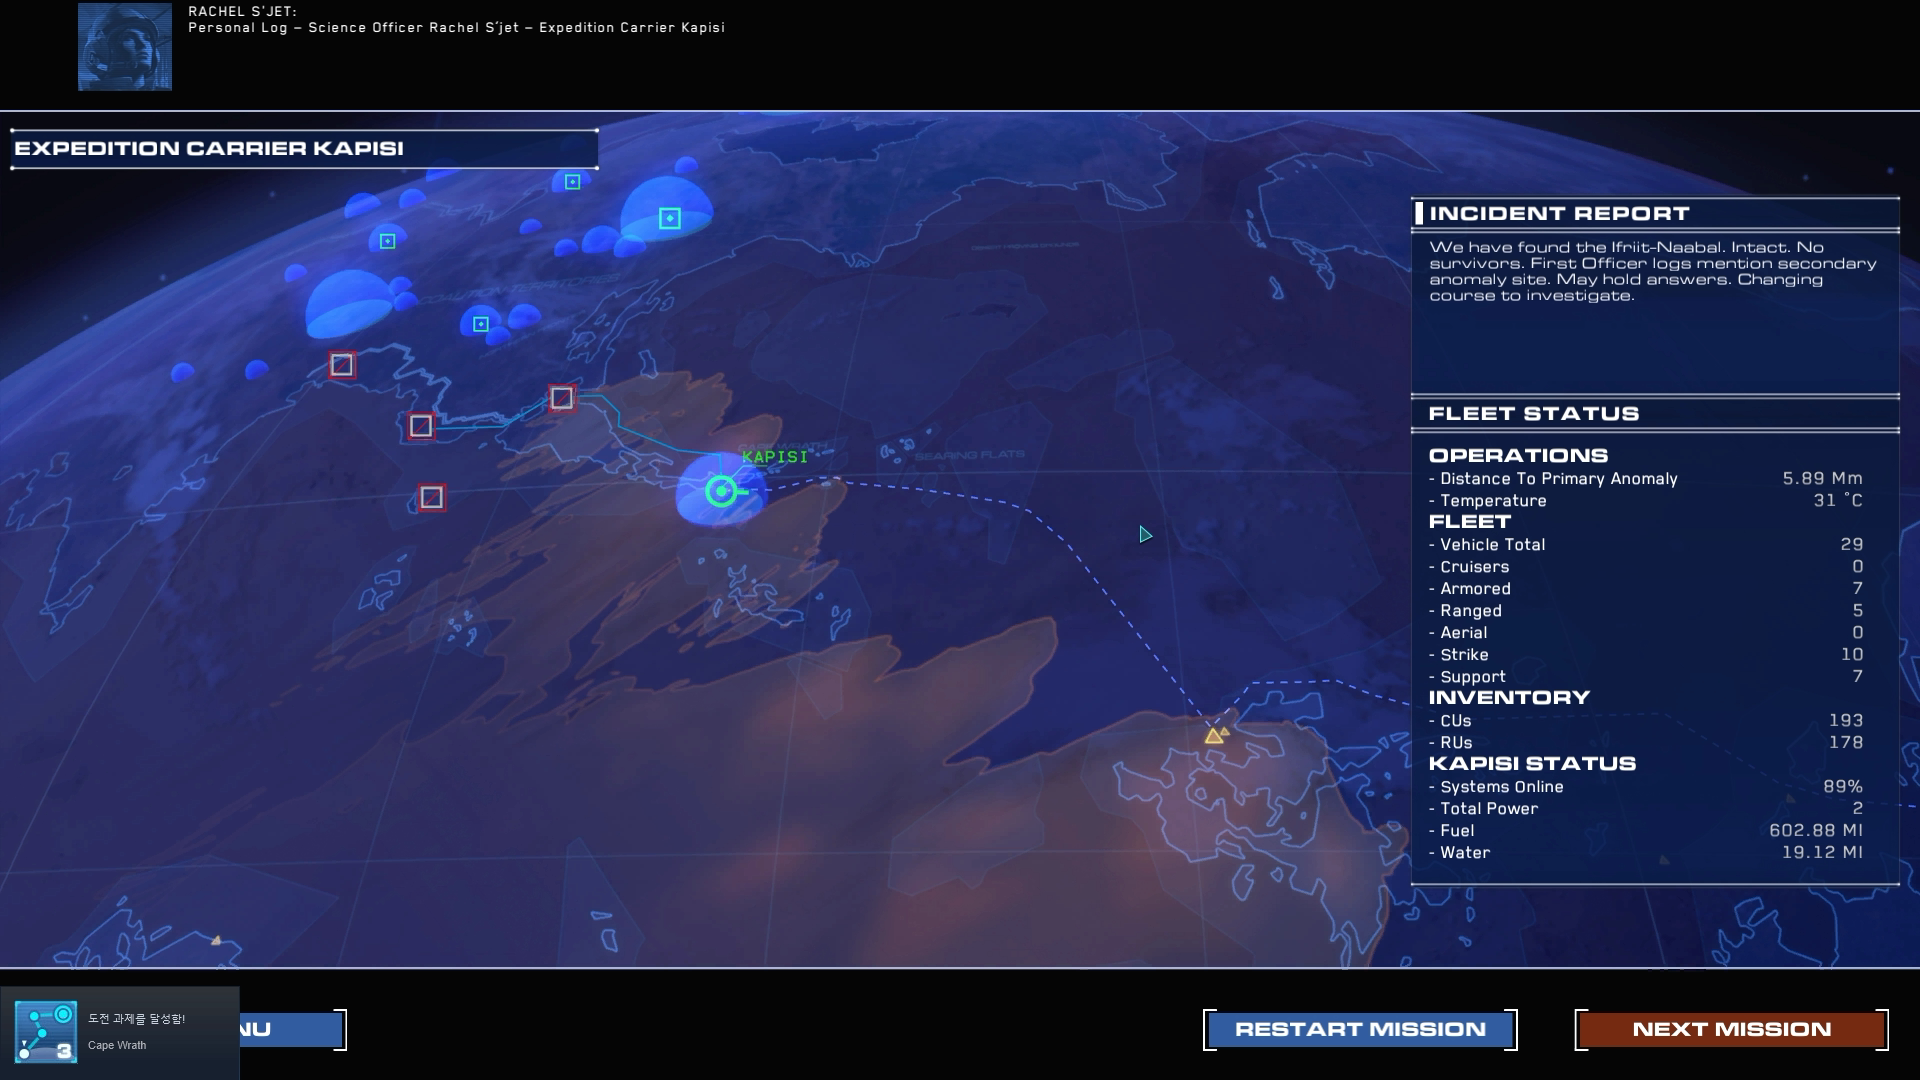Select the uppermost-left red square marker
The height and width of the screenshot is (1080, 1920).
pos(342,365)
